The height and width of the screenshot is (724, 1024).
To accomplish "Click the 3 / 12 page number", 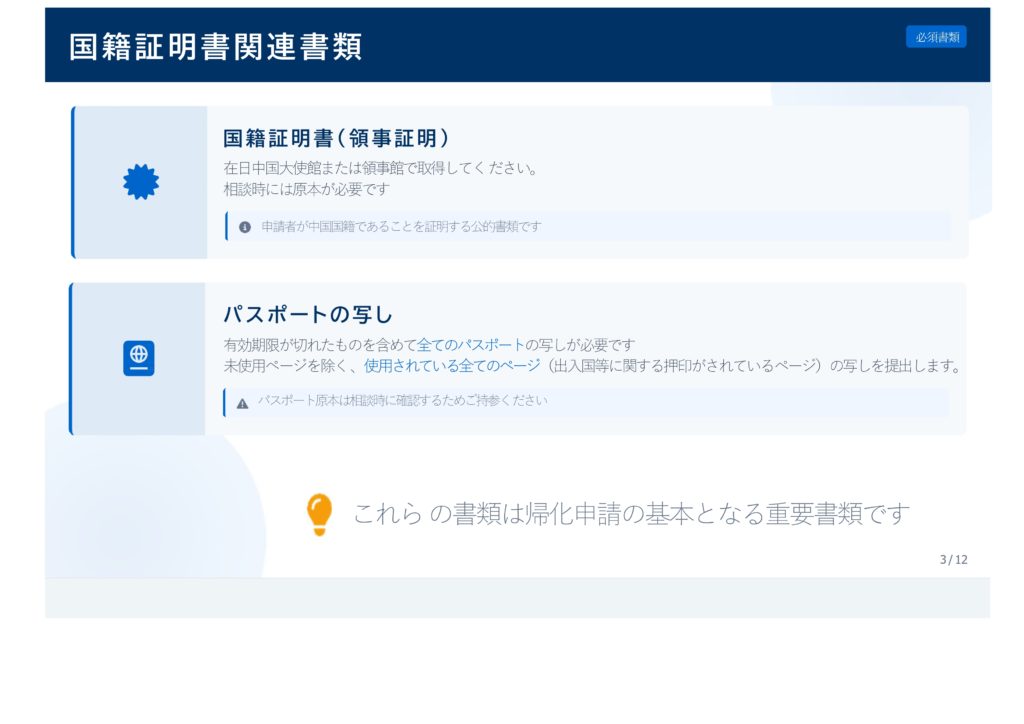I will (x=953, y=560).
